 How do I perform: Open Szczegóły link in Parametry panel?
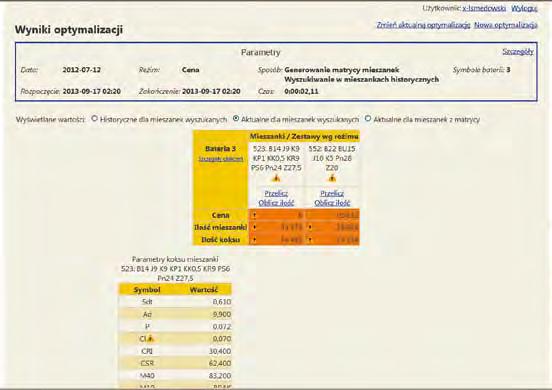tap(518, 51)
